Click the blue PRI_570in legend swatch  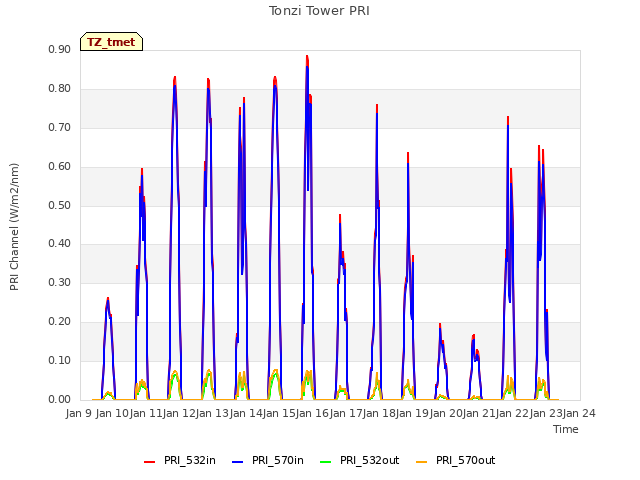(x=238, y=462)
